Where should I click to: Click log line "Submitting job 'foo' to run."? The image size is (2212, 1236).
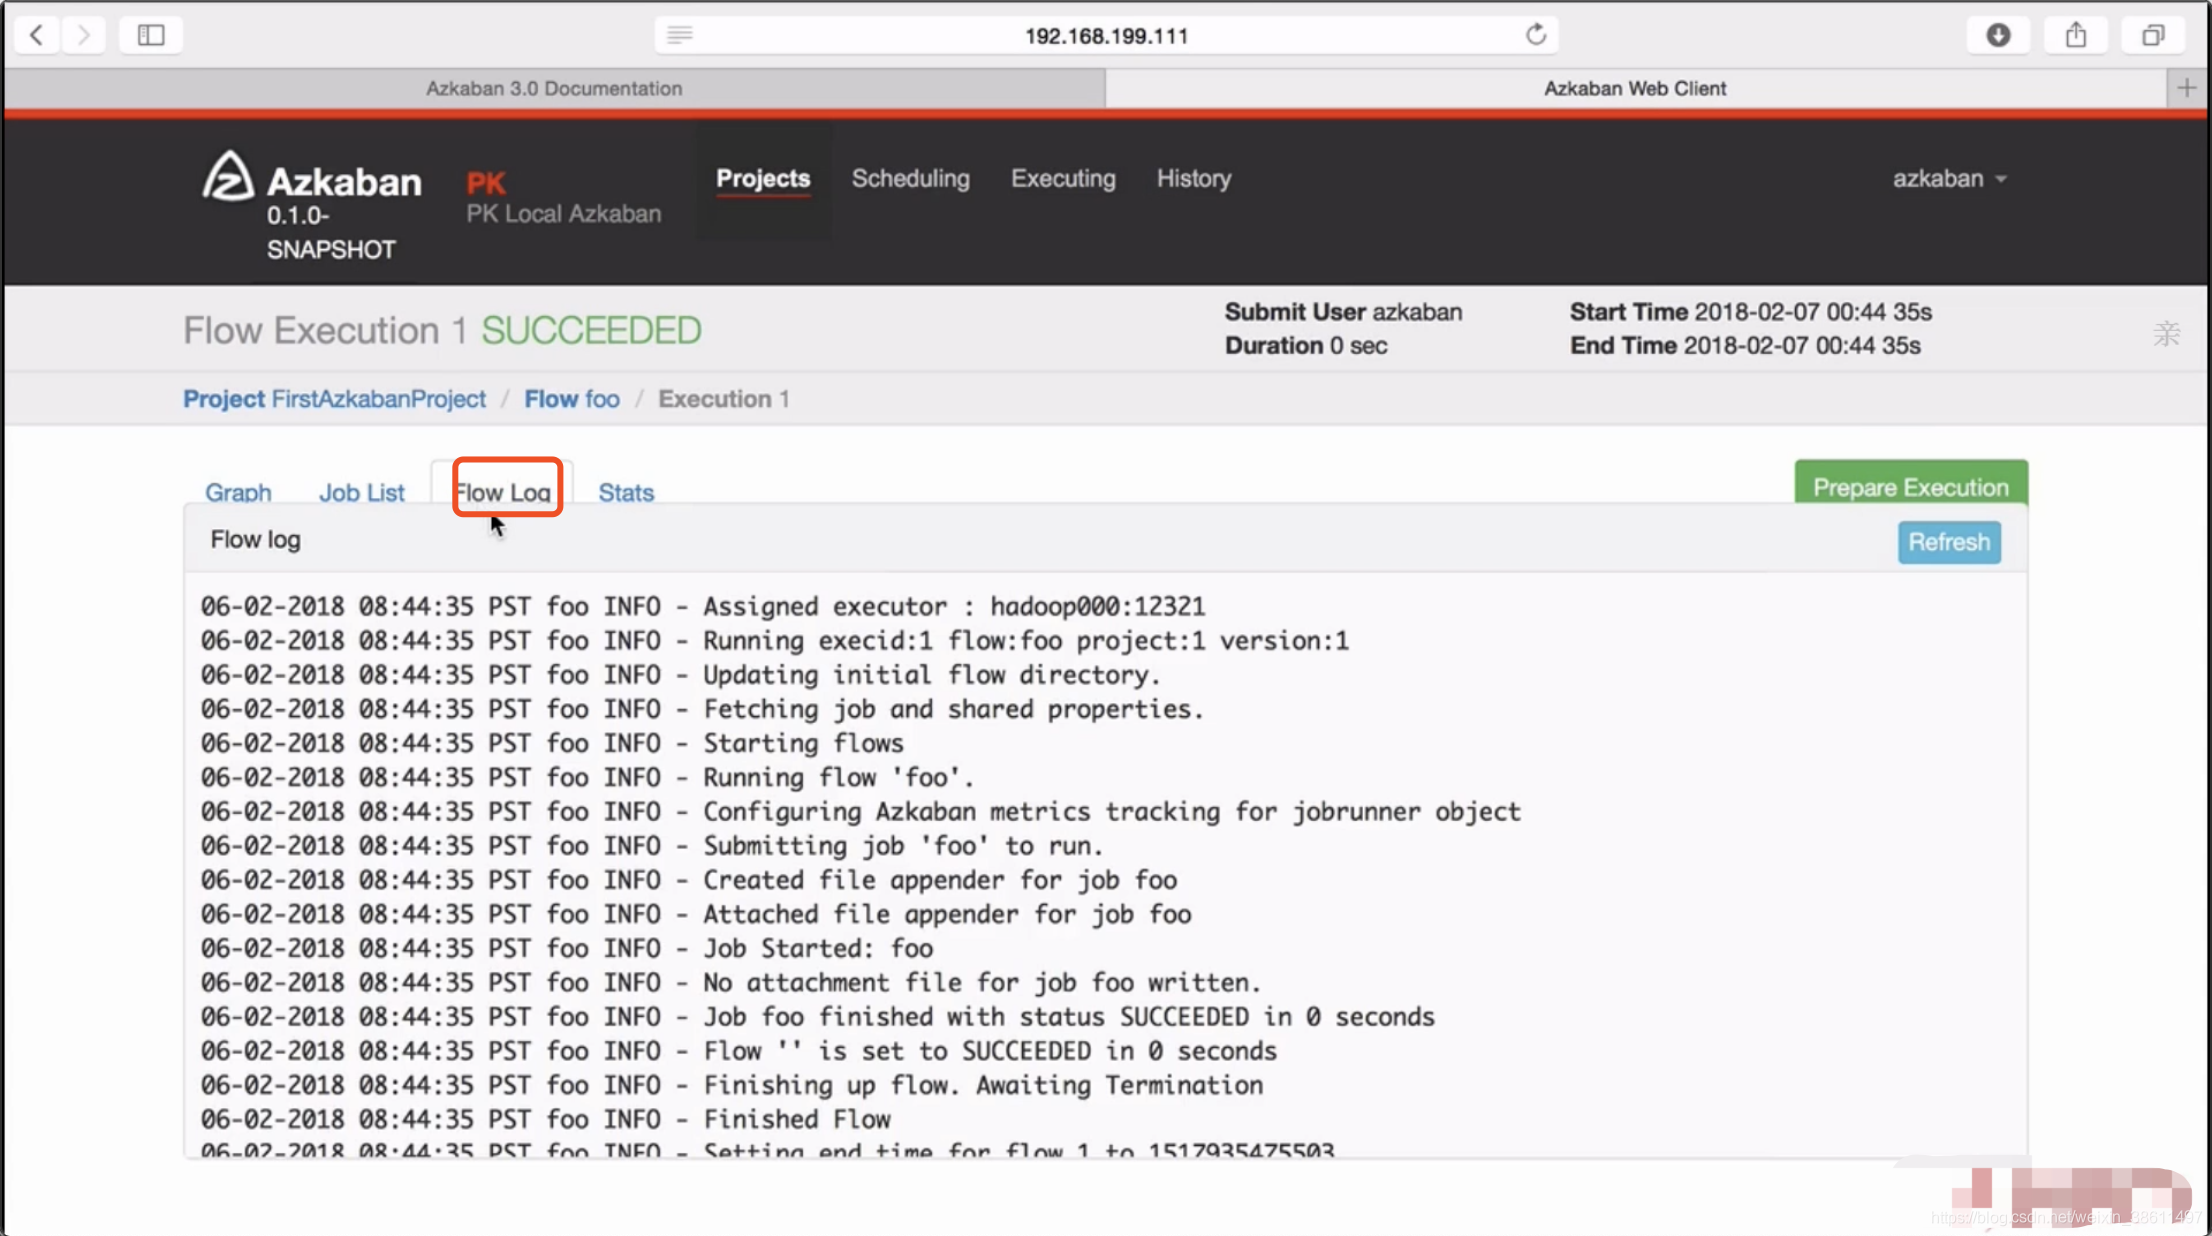(652, 845)
